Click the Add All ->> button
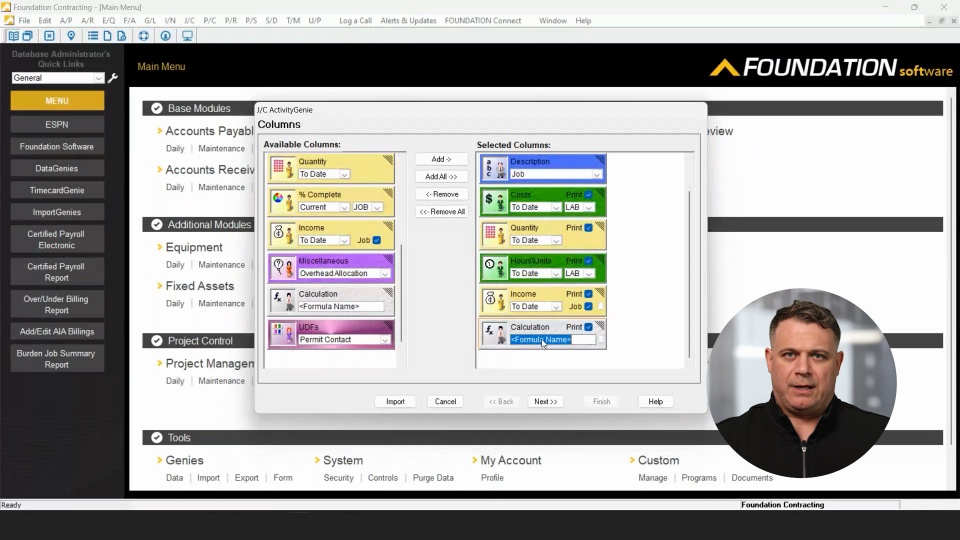The height and width of the screenshot is (540, 960). (441, 176)
